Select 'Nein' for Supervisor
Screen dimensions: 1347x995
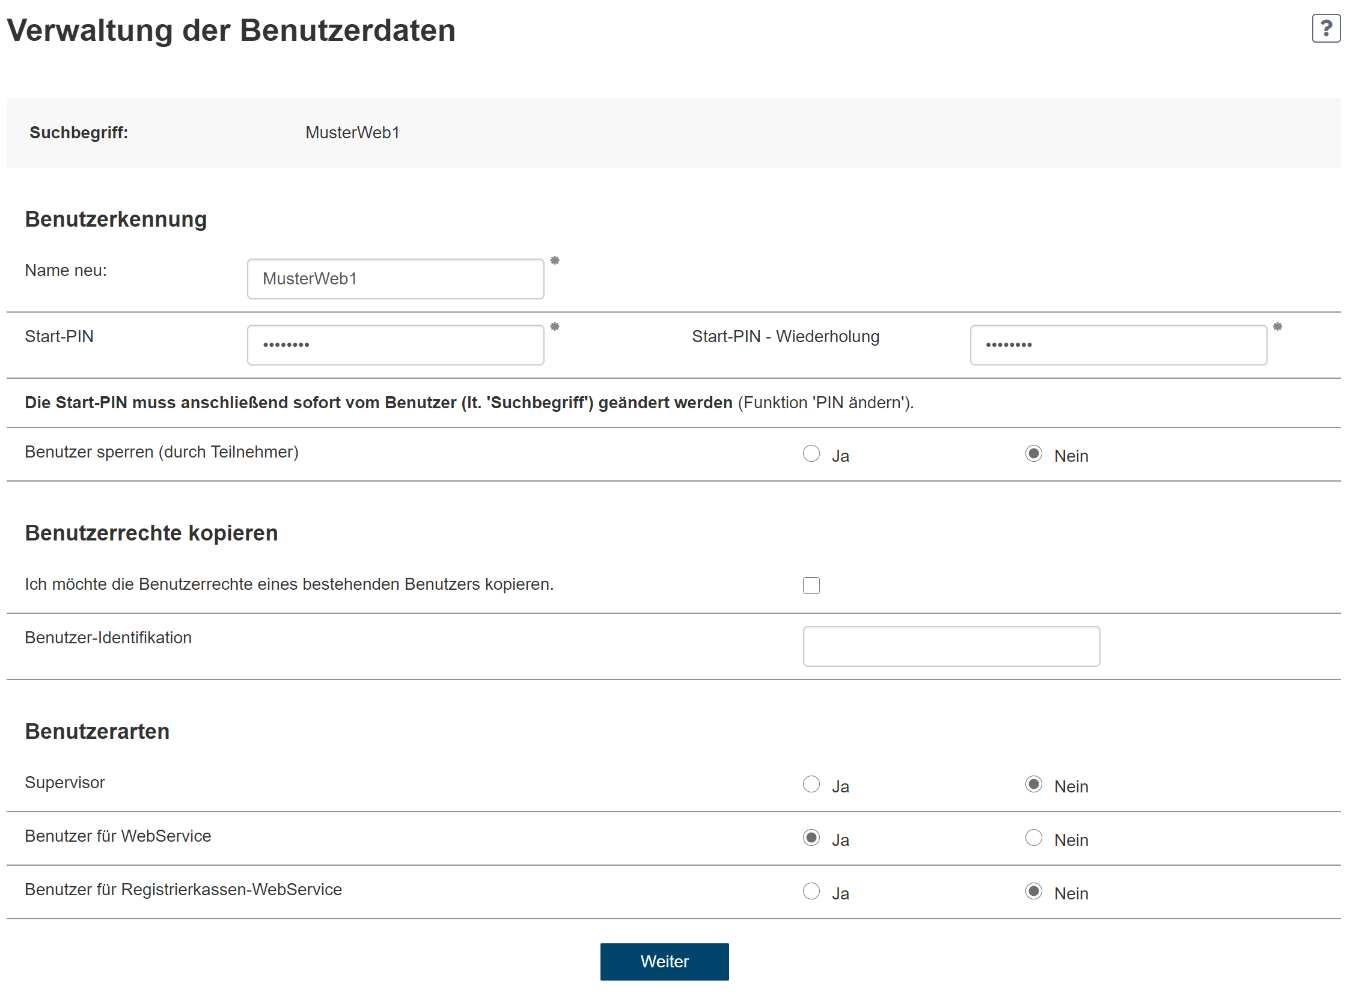point(1033,784)
